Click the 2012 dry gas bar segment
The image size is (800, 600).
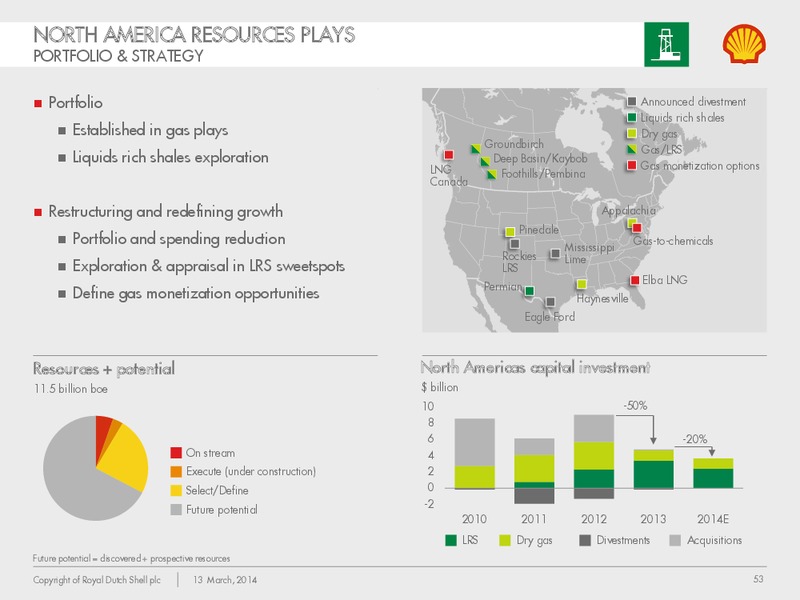[x=594, y=456]
